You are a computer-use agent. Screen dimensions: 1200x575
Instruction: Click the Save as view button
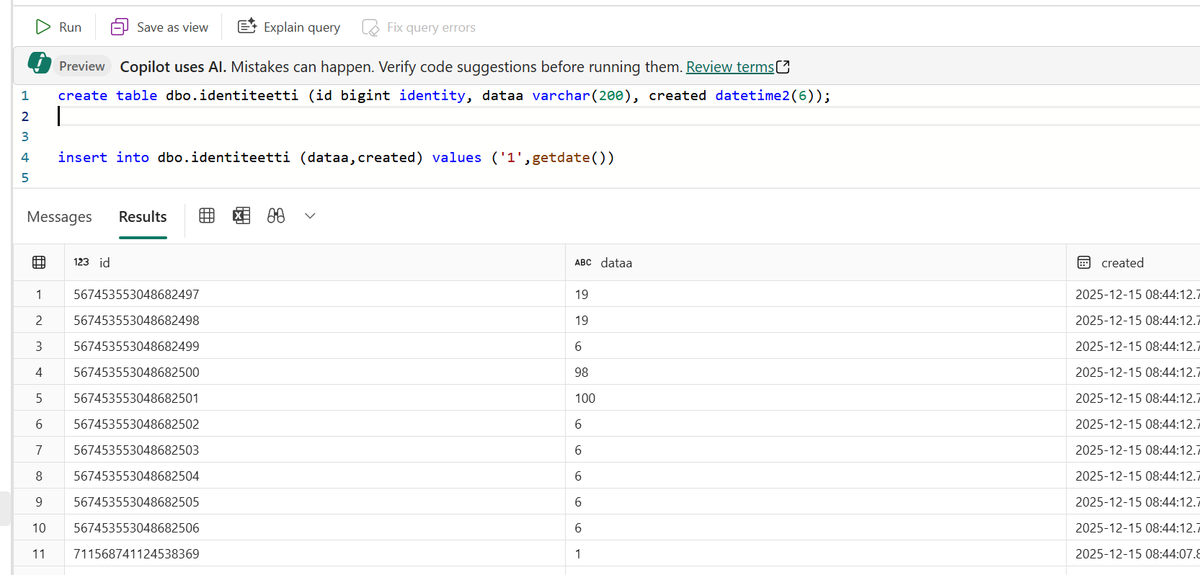160,27
